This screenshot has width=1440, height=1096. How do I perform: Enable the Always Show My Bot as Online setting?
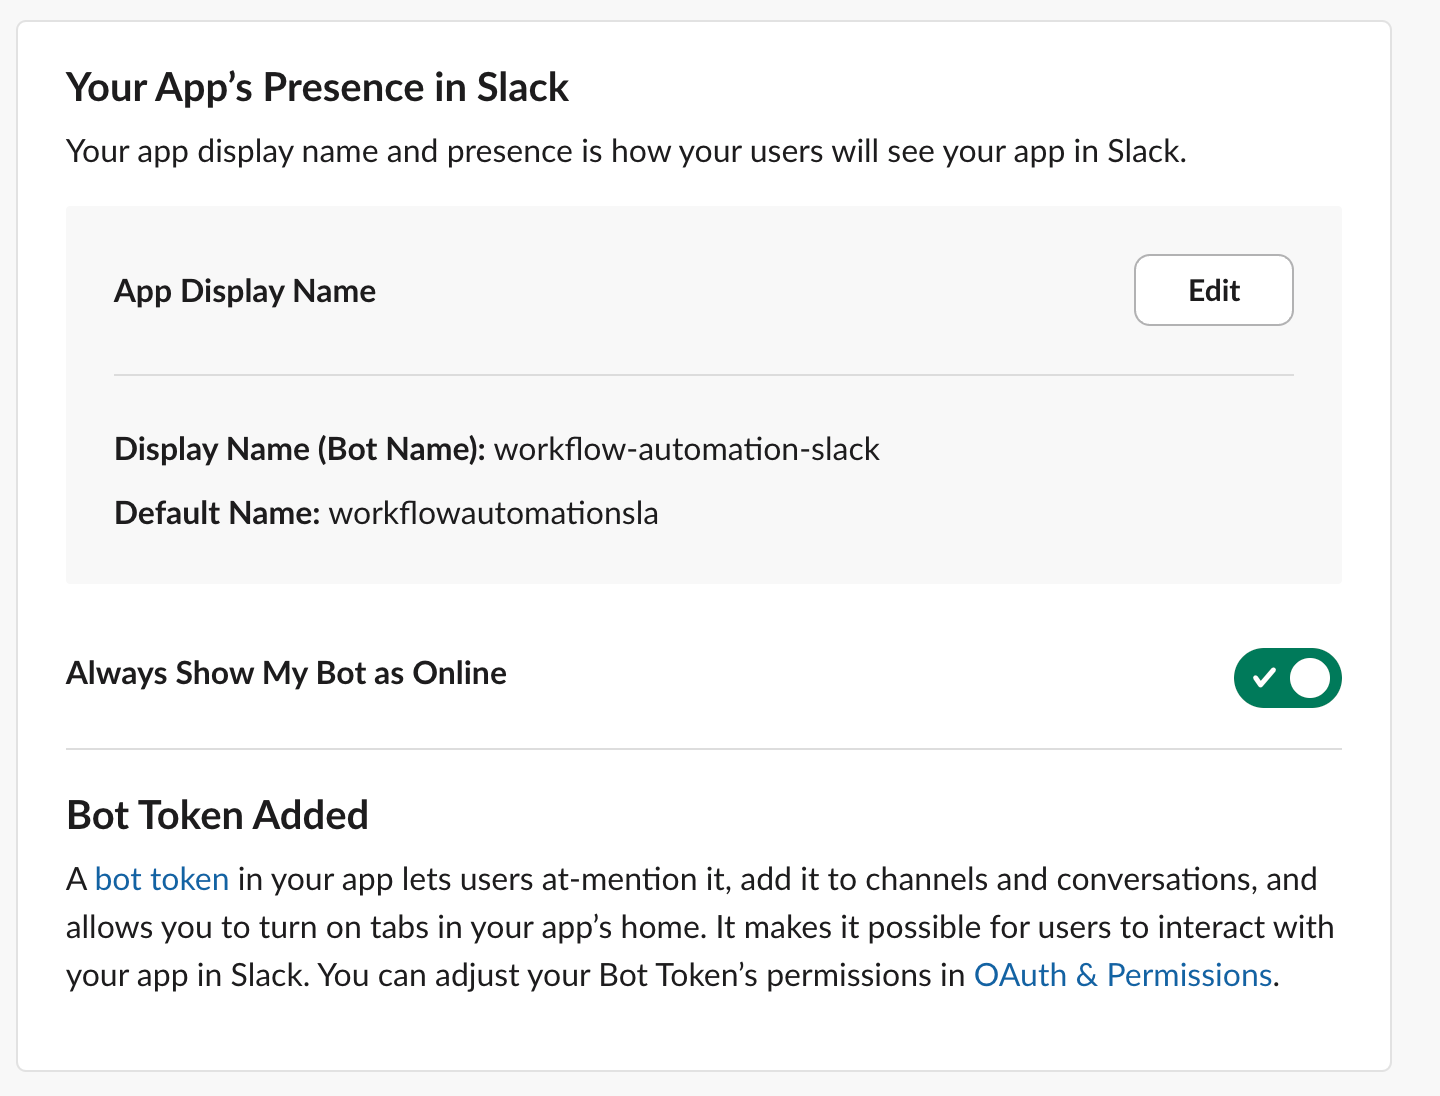point(1288,678)
